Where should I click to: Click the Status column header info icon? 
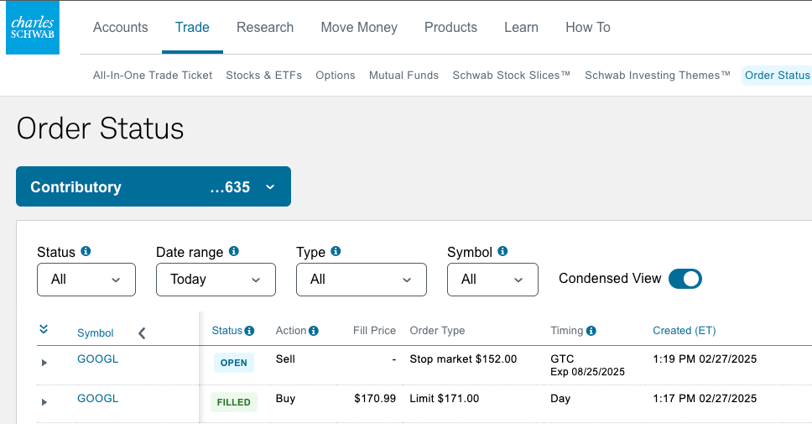pos(249,331)
